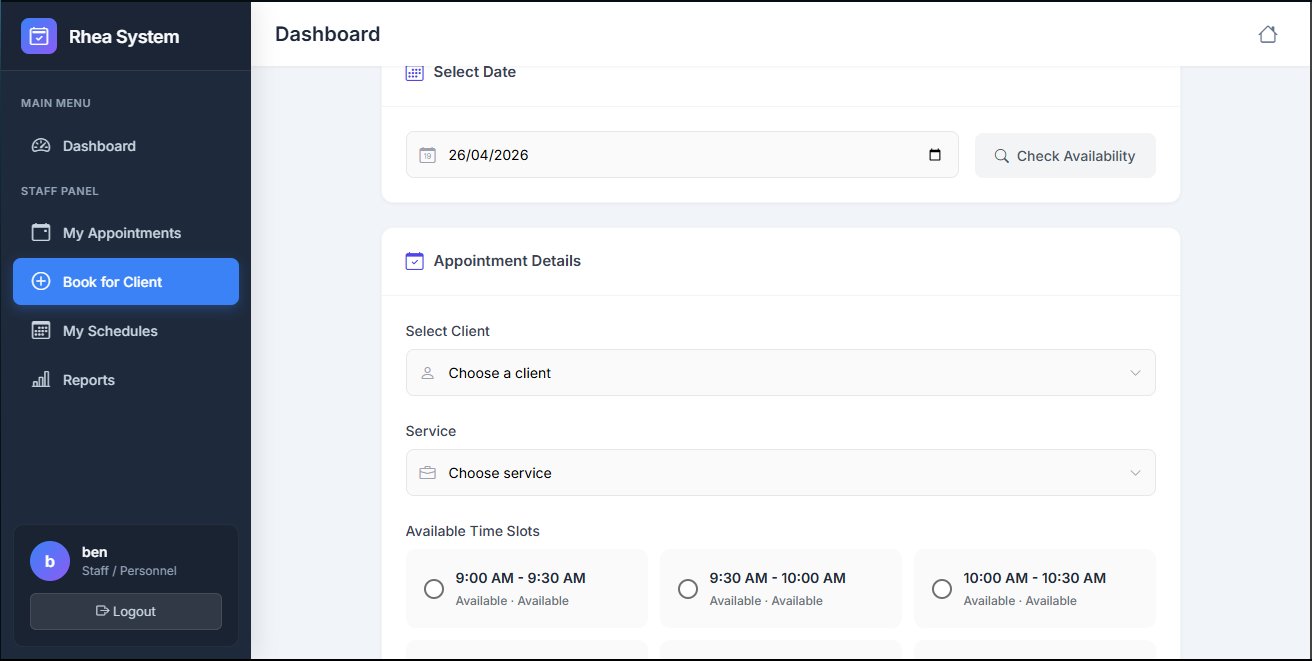Click the ben staff avatar
1312x661 pixels.
click(50, 560)
